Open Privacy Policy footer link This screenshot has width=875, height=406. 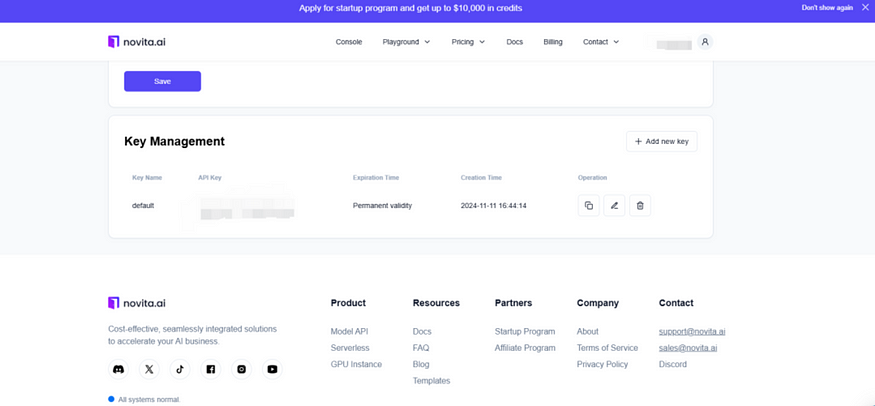click(602, 364)
